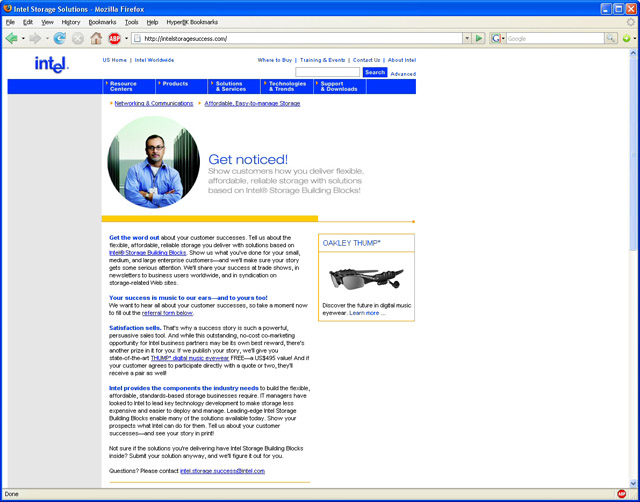Image resolution: width=640 pixels, height=502 pixels.
Task: Click the ABP icon in the status bar
Action: [622, 494]
